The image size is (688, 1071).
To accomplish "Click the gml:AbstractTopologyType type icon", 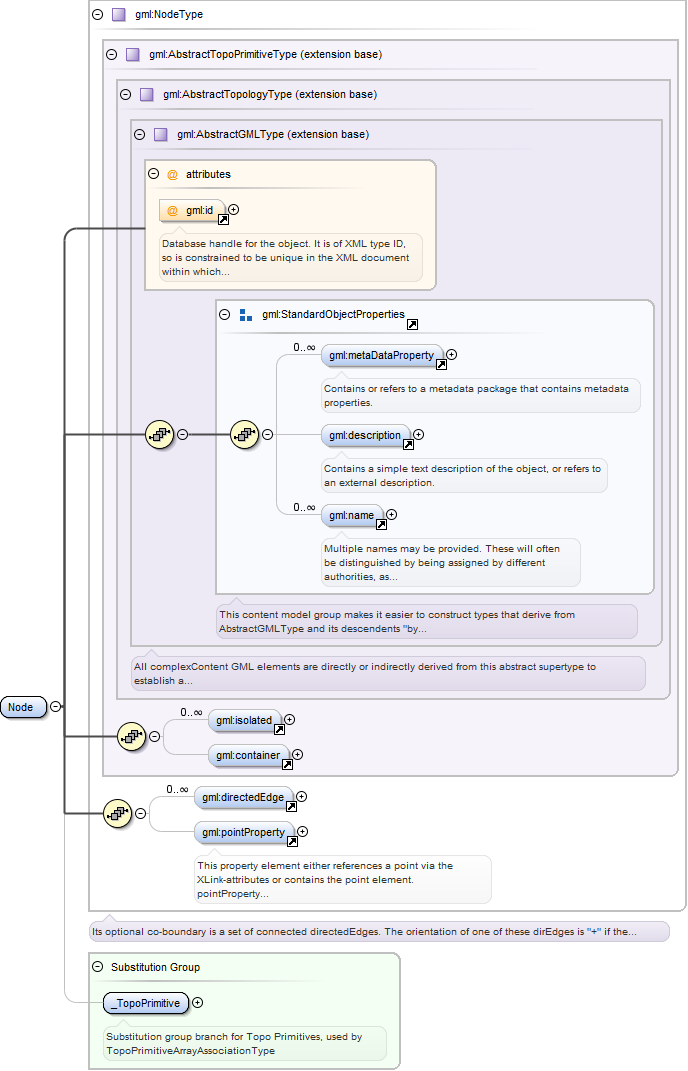I will pos(147,94).
